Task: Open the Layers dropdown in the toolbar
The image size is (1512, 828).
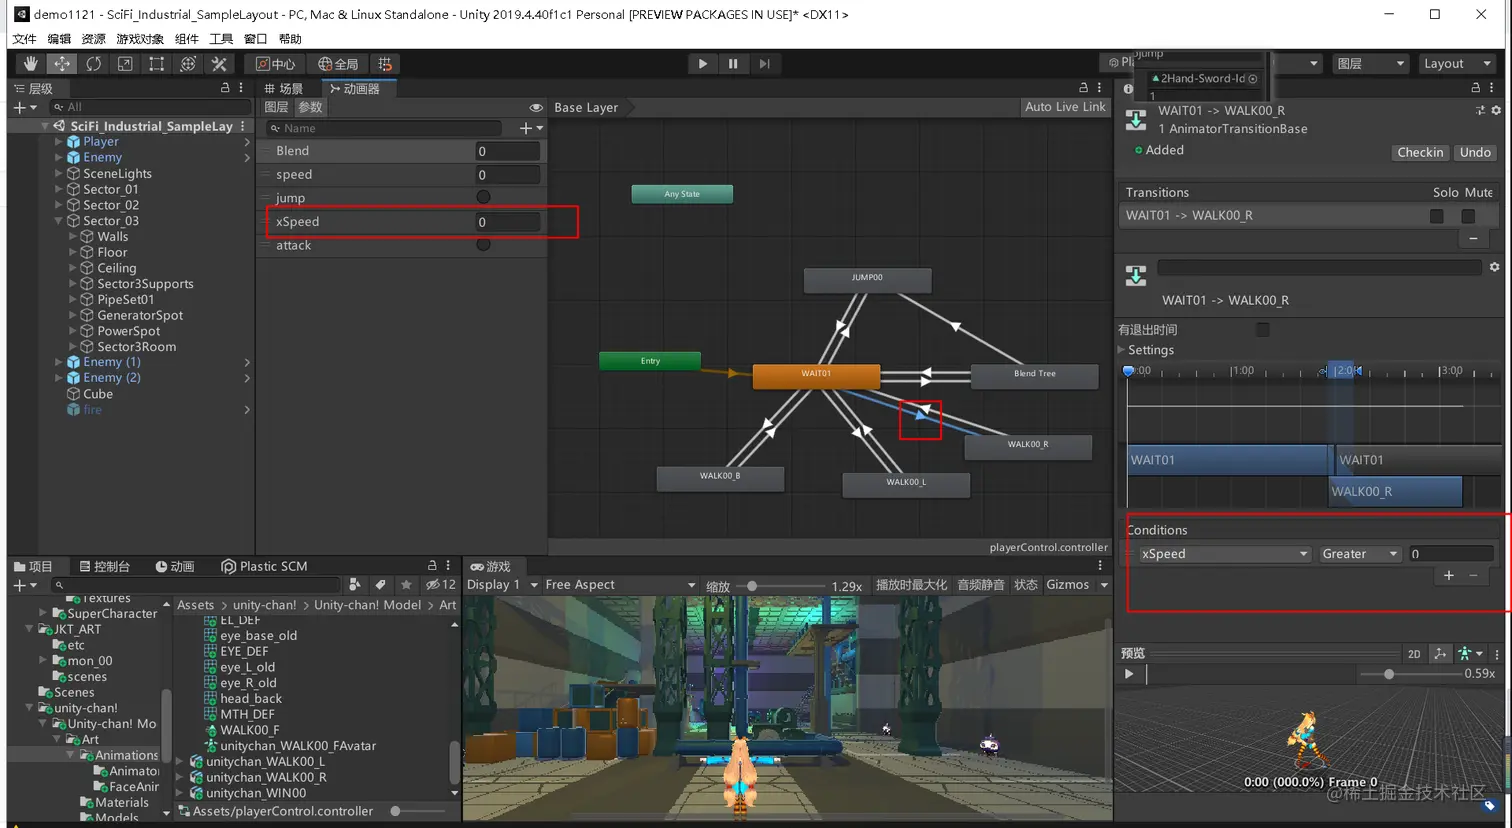Action: pos(1371,64)
